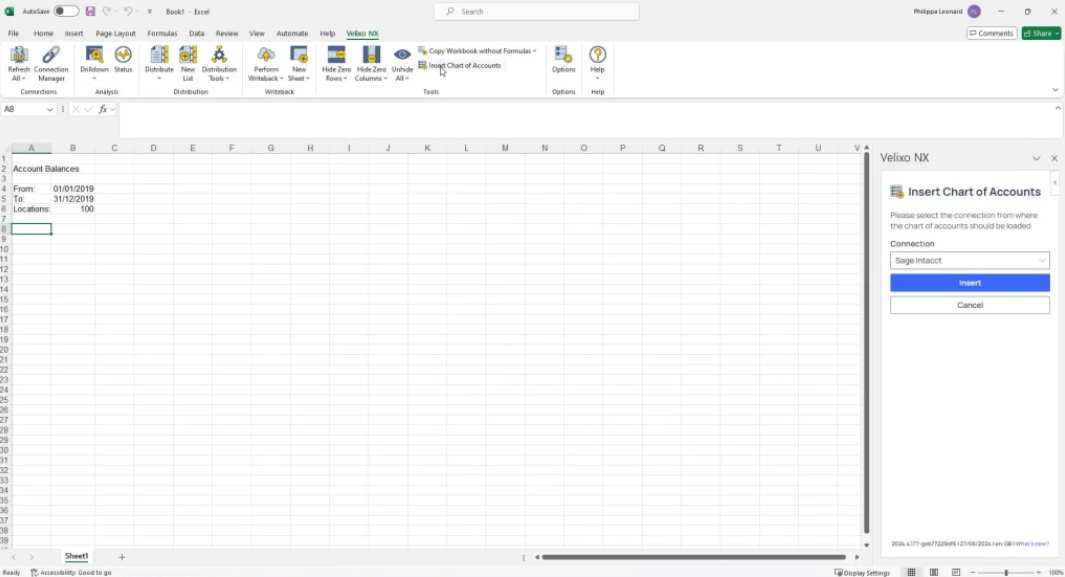Collapse the ribbon with the chevron
This screenshot has height=577, width=1065.
(1055, 90)
